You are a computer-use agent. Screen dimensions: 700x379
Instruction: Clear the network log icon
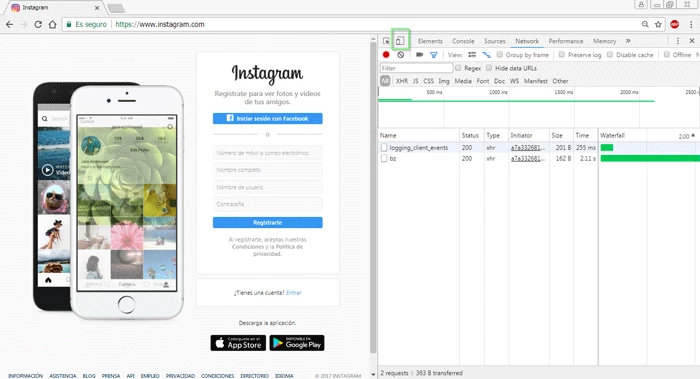click(400, 54)
